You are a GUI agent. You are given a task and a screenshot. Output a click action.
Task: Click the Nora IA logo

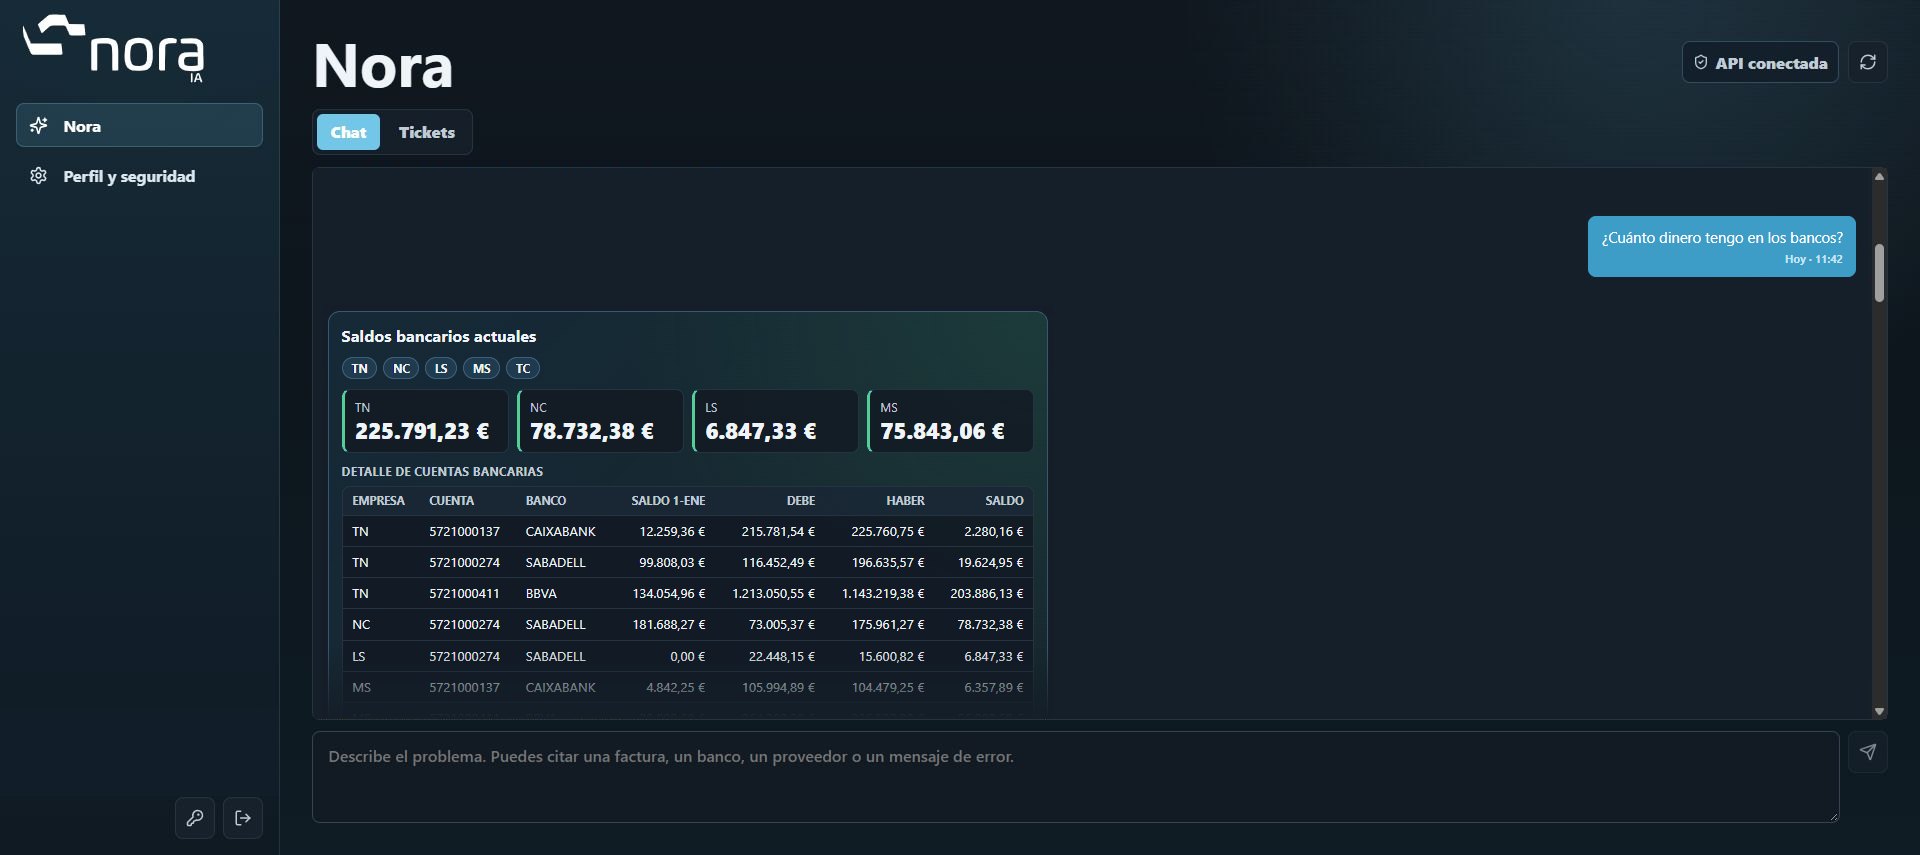click(x=114, y=48)
